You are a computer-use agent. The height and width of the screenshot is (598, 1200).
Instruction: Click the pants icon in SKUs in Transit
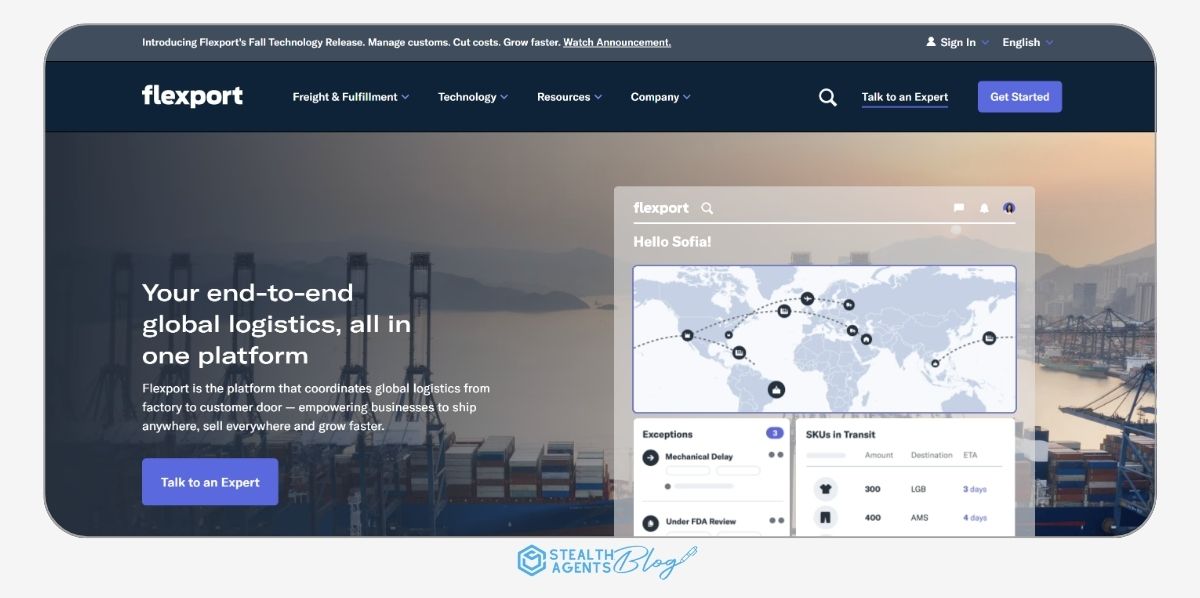[824, 517]
